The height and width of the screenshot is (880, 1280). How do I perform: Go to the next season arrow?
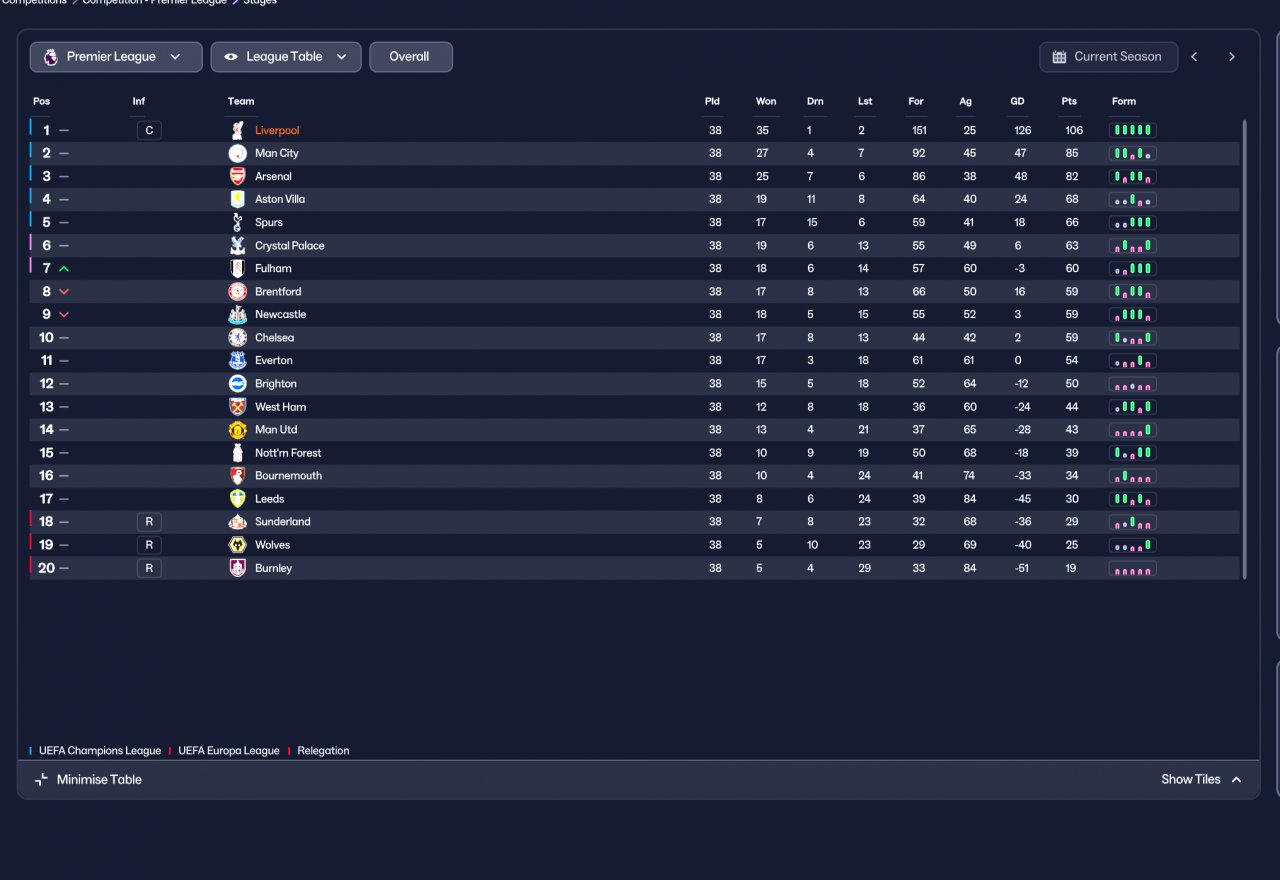pos(1232,57)
